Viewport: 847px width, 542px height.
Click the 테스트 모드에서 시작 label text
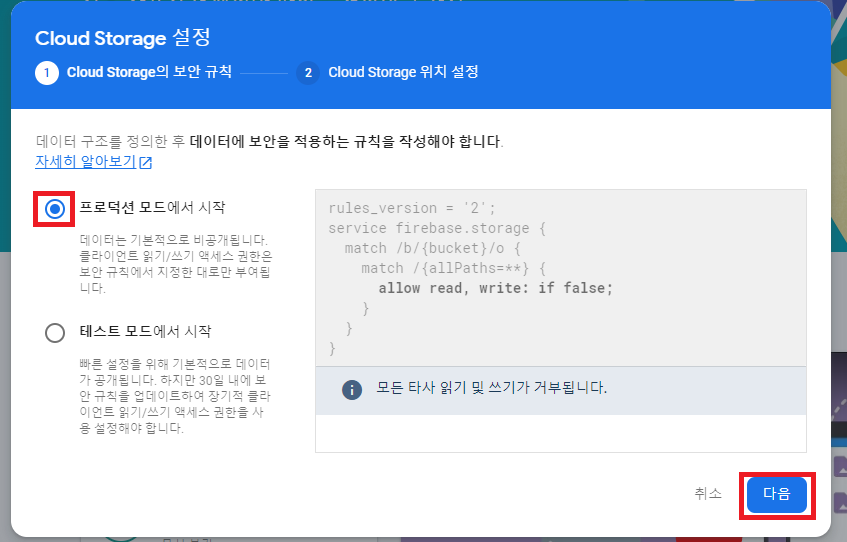tap(145, 331)
